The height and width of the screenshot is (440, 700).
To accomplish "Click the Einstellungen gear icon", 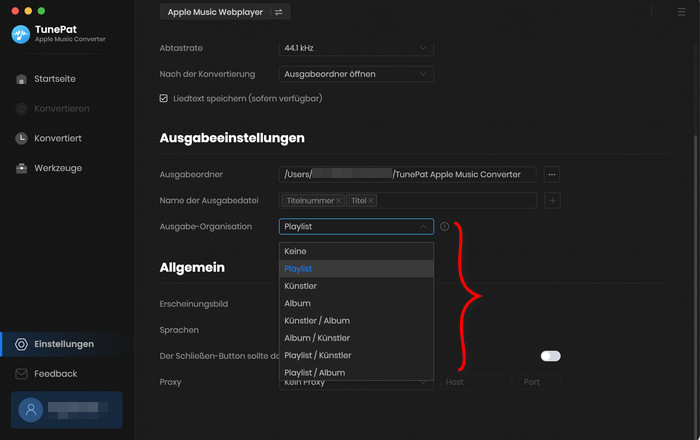I will point(21,344).
